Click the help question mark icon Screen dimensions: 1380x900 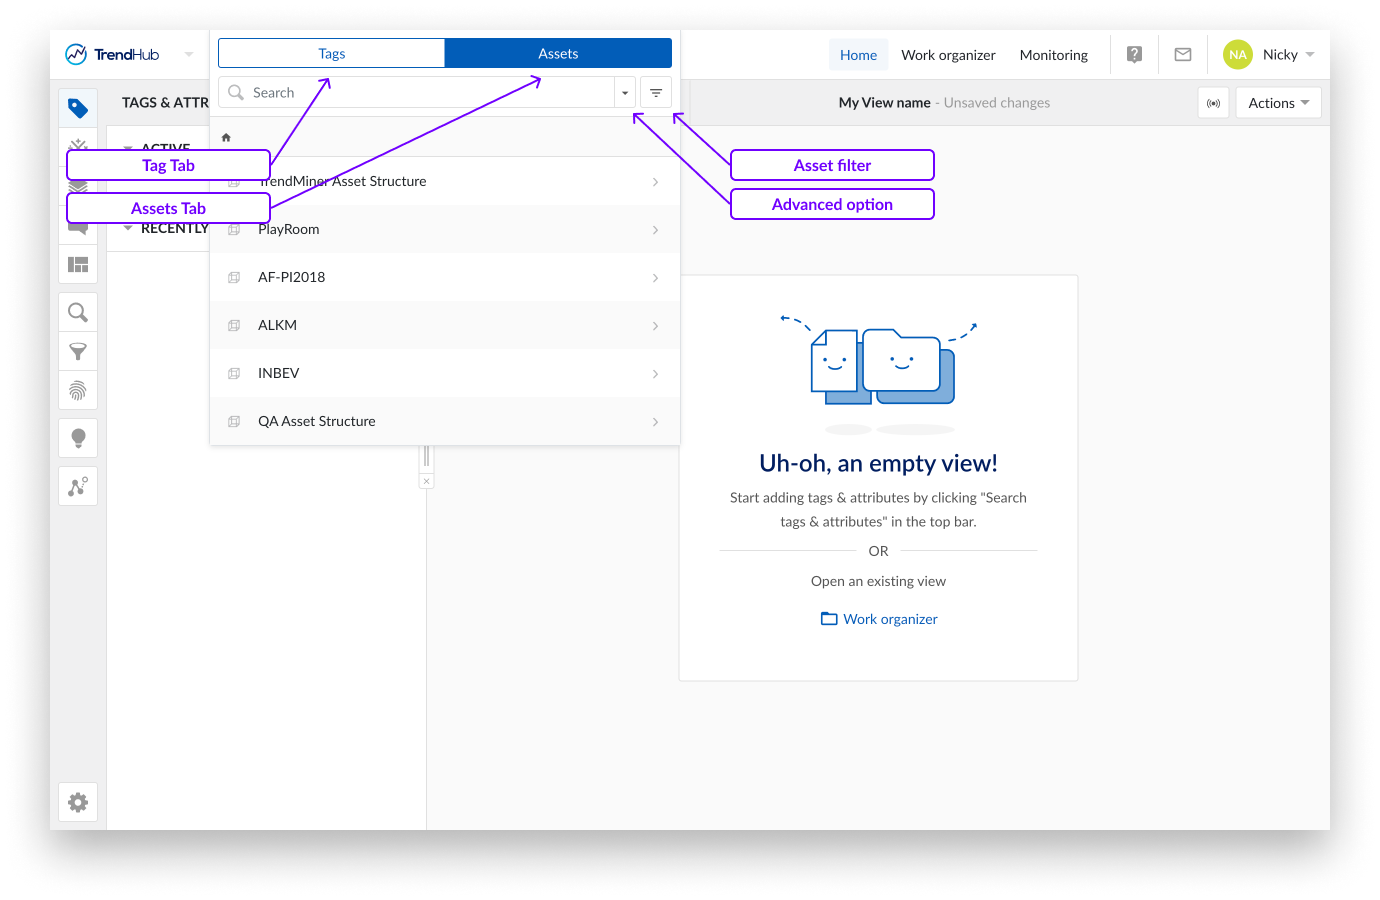tap(1134, 55)
